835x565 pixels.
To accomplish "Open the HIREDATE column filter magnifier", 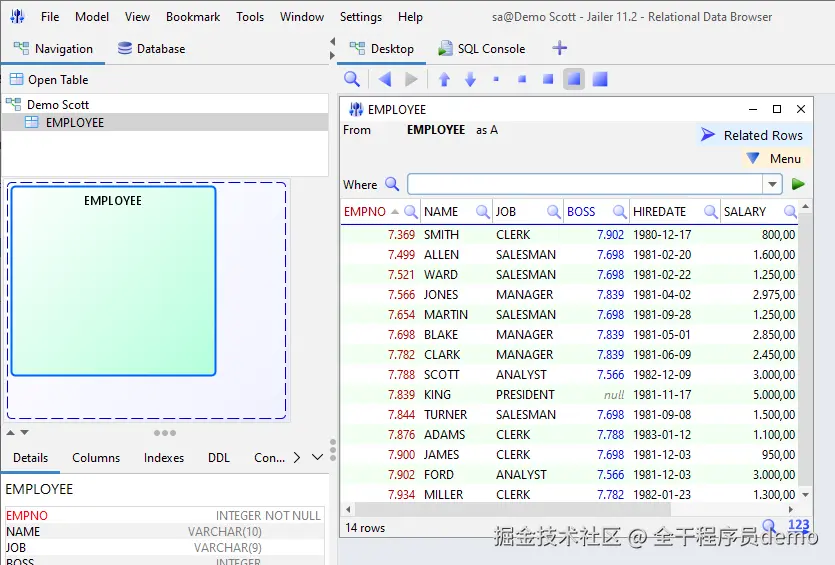I will (x=710, y=211).
